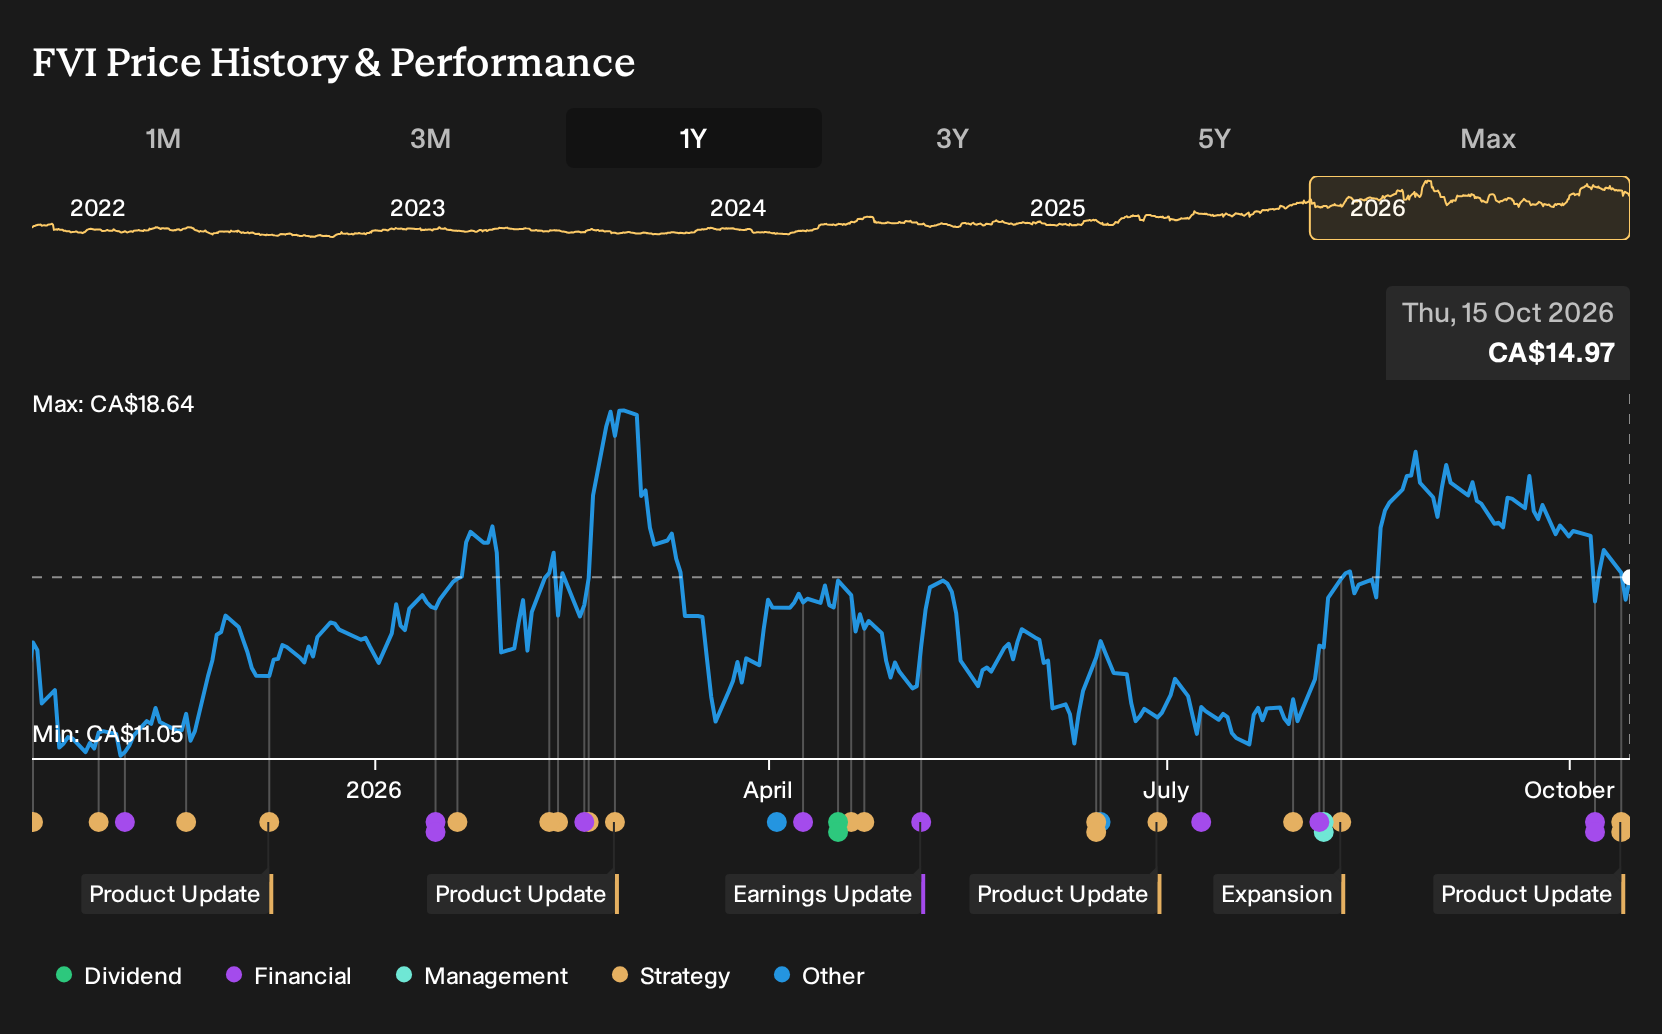Toggle the Other legend filter
The width and height of the screenshot is (1662, 1034).
(819, 976)
